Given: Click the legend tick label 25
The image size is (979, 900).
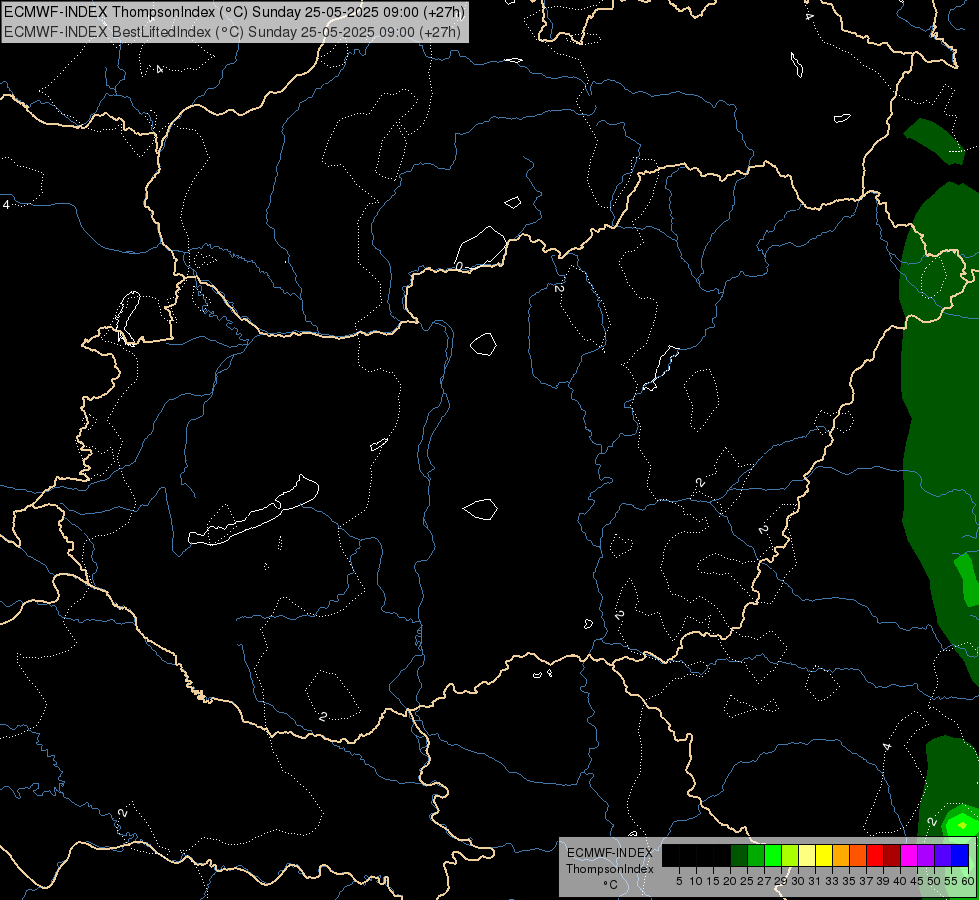Looking at the screenshot, I should click(x=747, y=881).
